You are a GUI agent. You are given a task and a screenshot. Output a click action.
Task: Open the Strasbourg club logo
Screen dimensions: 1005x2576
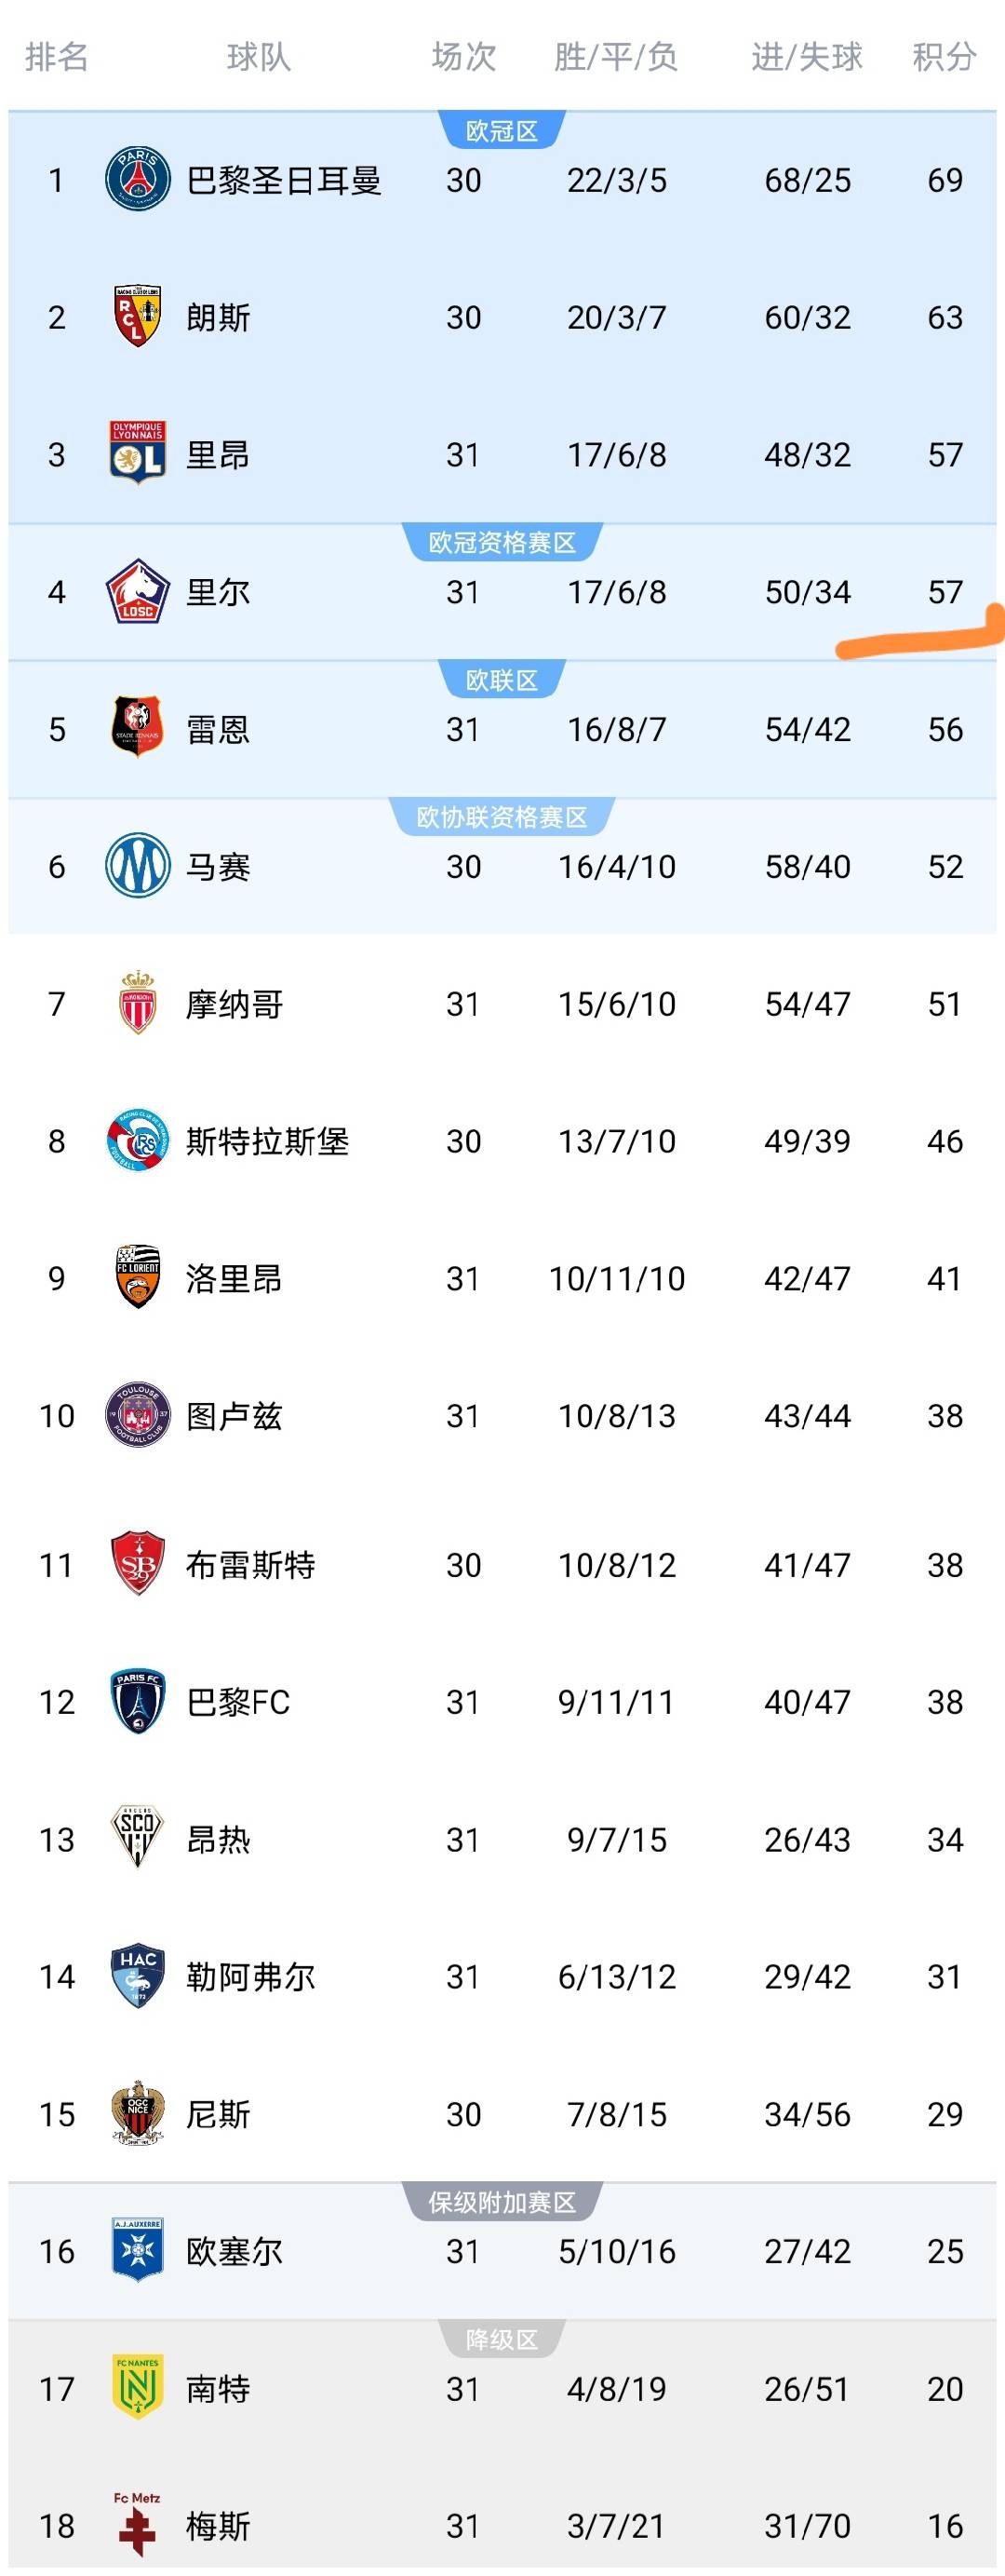tap(137, 1140)
